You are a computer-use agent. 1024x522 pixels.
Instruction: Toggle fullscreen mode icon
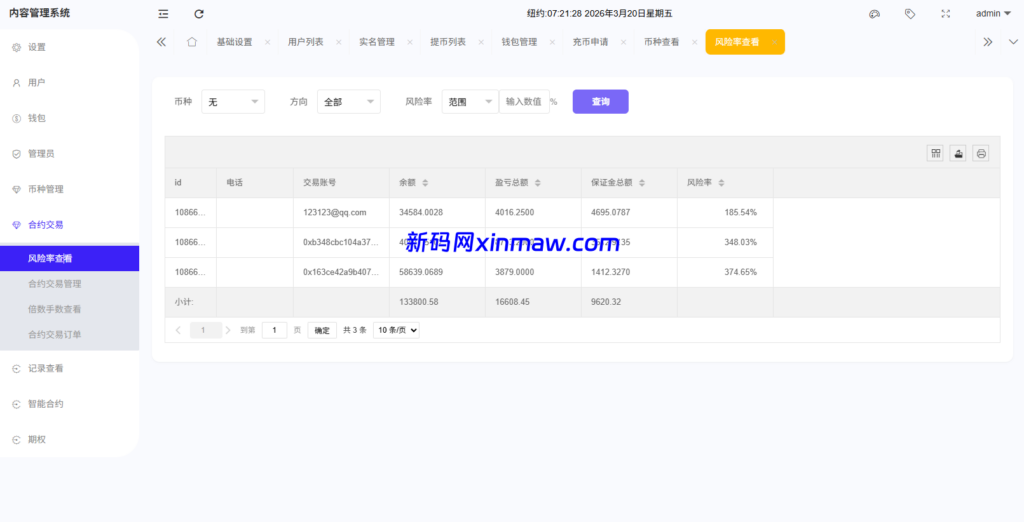point(945,14)
